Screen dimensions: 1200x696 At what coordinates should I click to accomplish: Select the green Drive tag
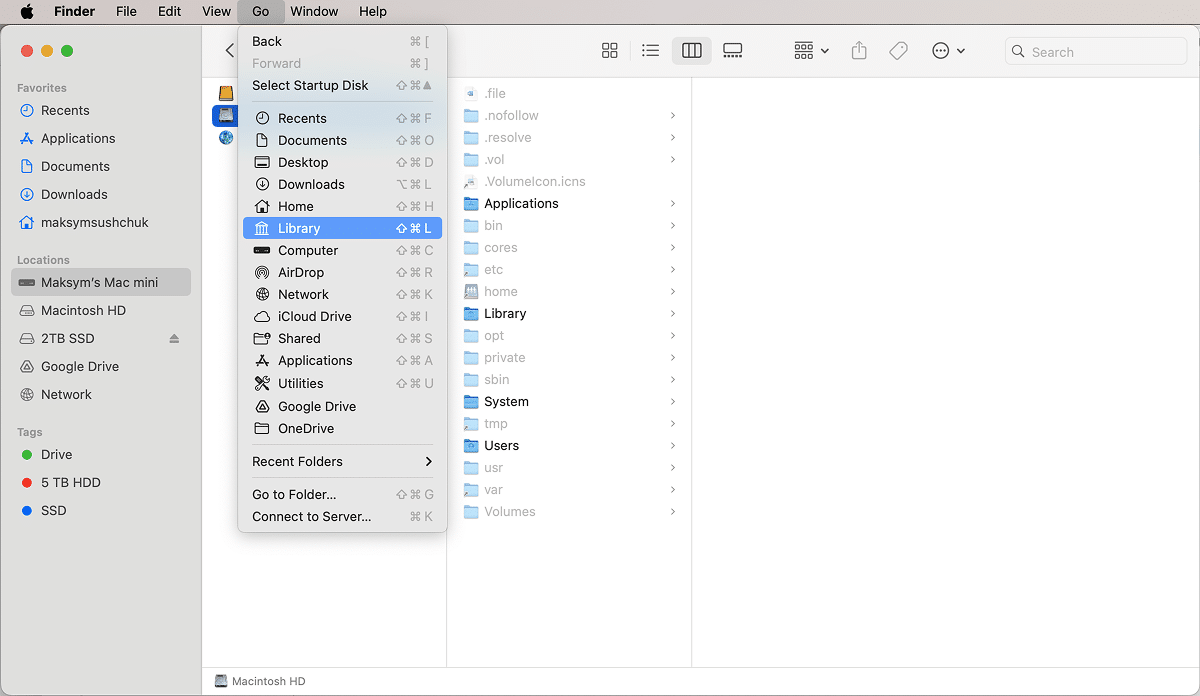coord(100,454)
